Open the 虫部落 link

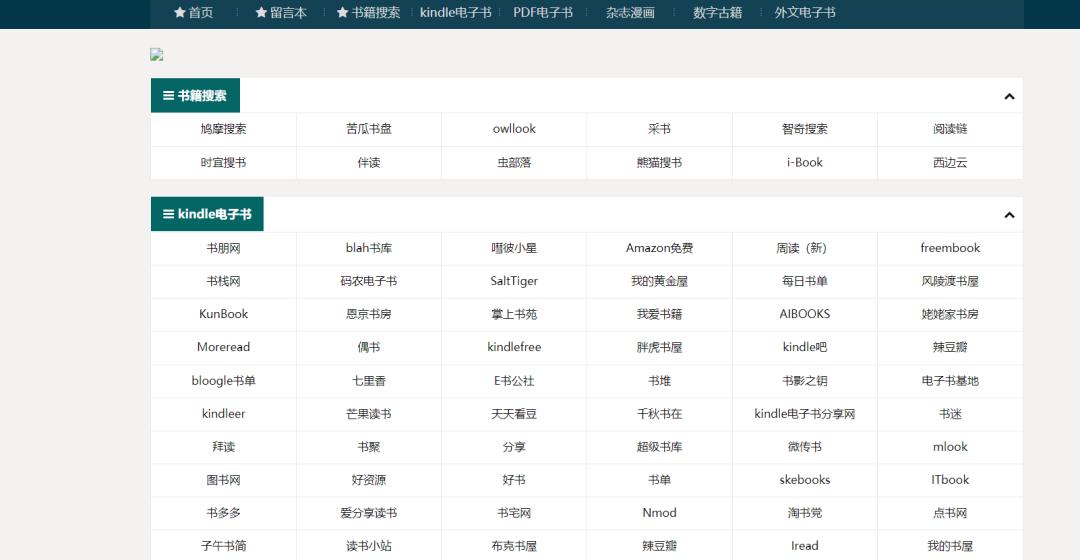[x=514, y=163]
